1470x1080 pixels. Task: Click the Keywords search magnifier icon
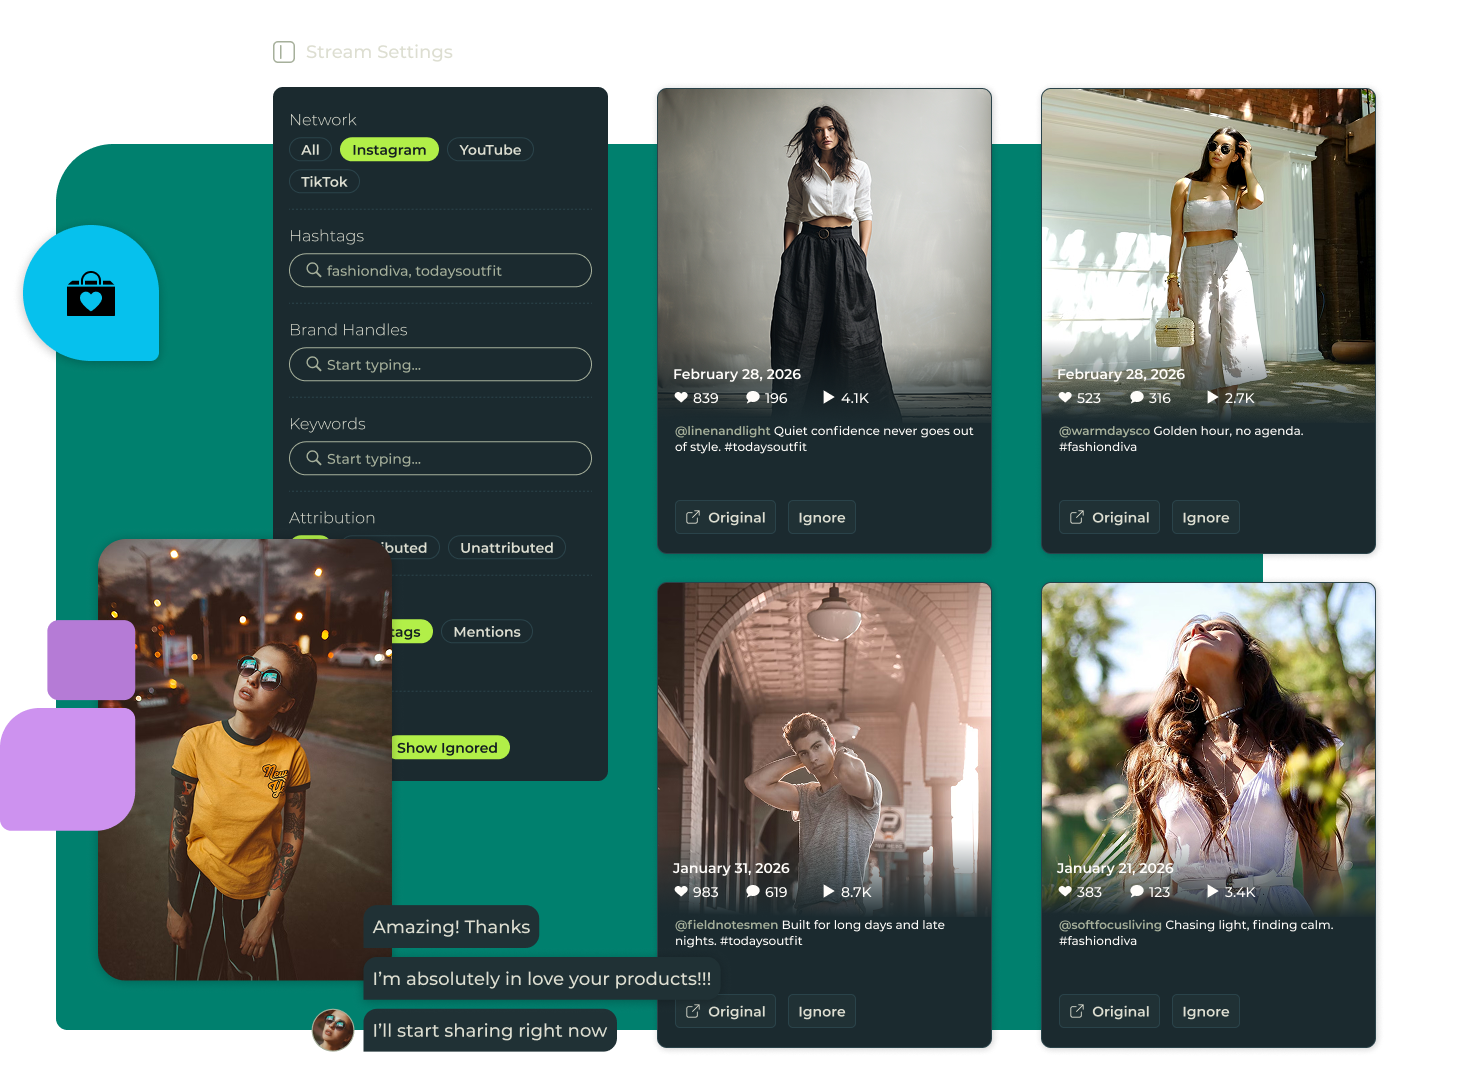pos(313,458)
